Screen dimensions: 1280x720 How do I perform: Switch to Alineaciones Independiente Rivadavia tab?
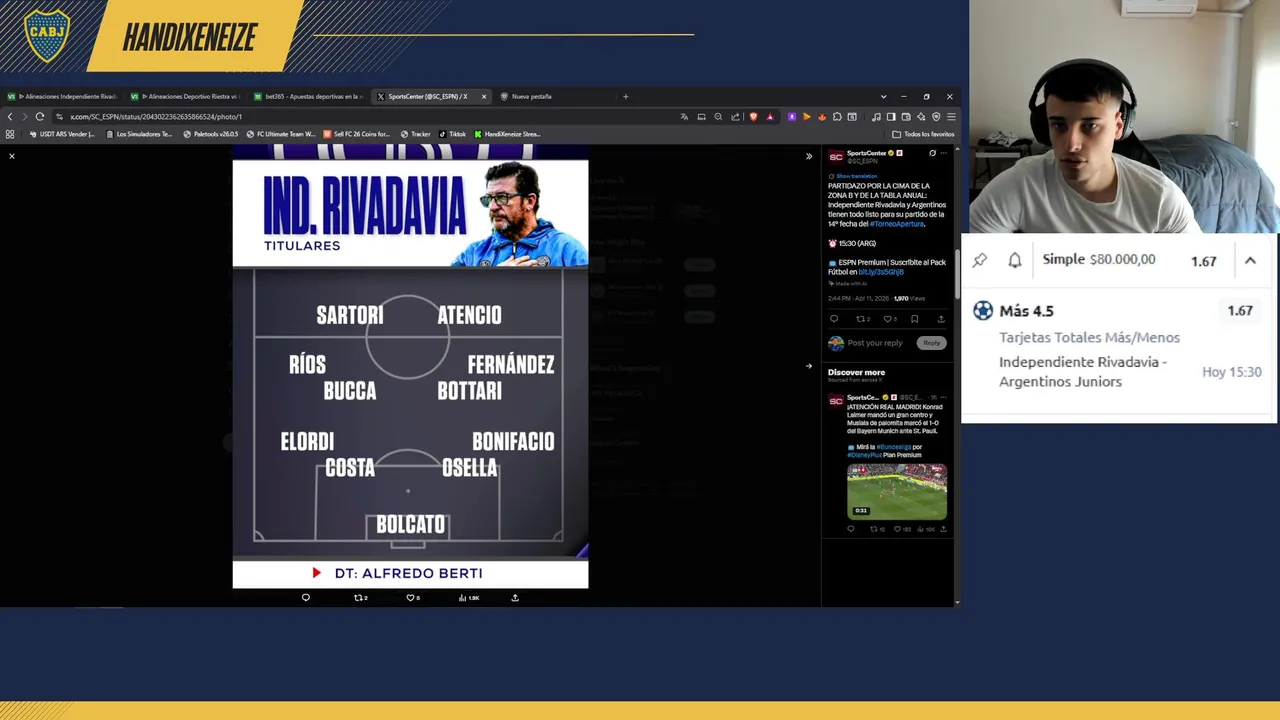(63, 97)
